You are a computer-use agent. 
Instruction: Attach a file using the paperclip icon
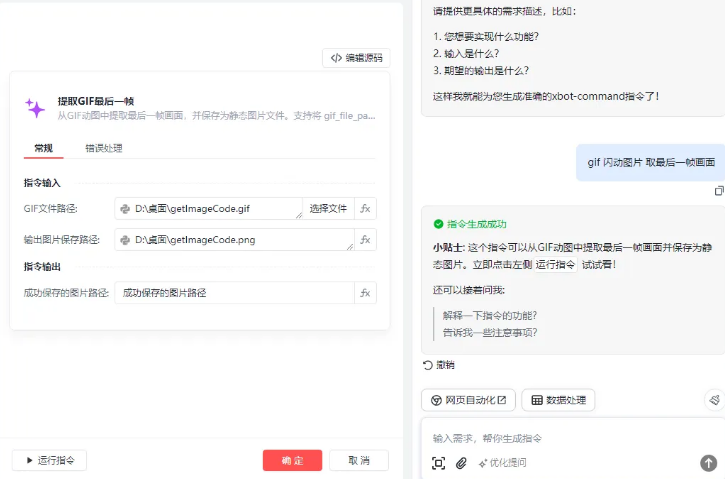coord(461,463)
